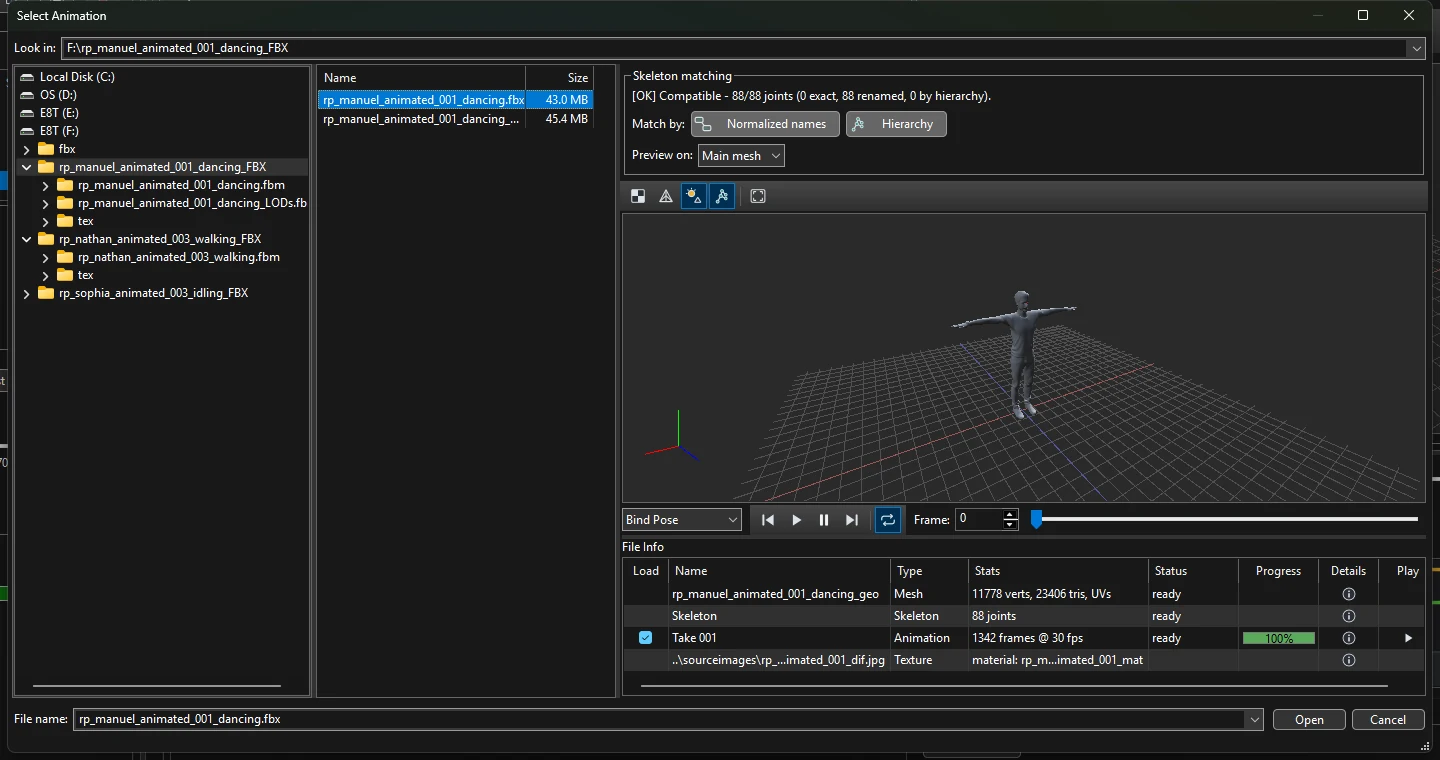
Task: Toggle loop playback button
Action: click(887, 520)
